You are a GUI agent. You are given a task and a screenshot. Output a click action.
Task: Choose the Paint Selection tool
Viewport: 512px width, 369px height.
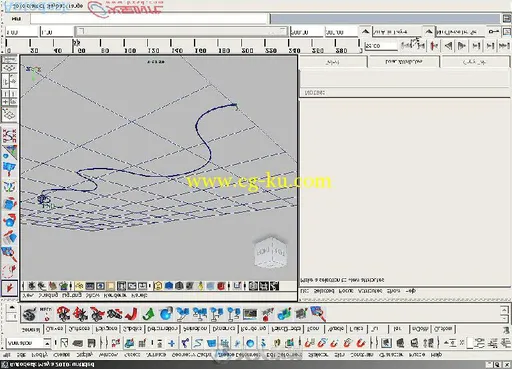click(x=9, y=254)
